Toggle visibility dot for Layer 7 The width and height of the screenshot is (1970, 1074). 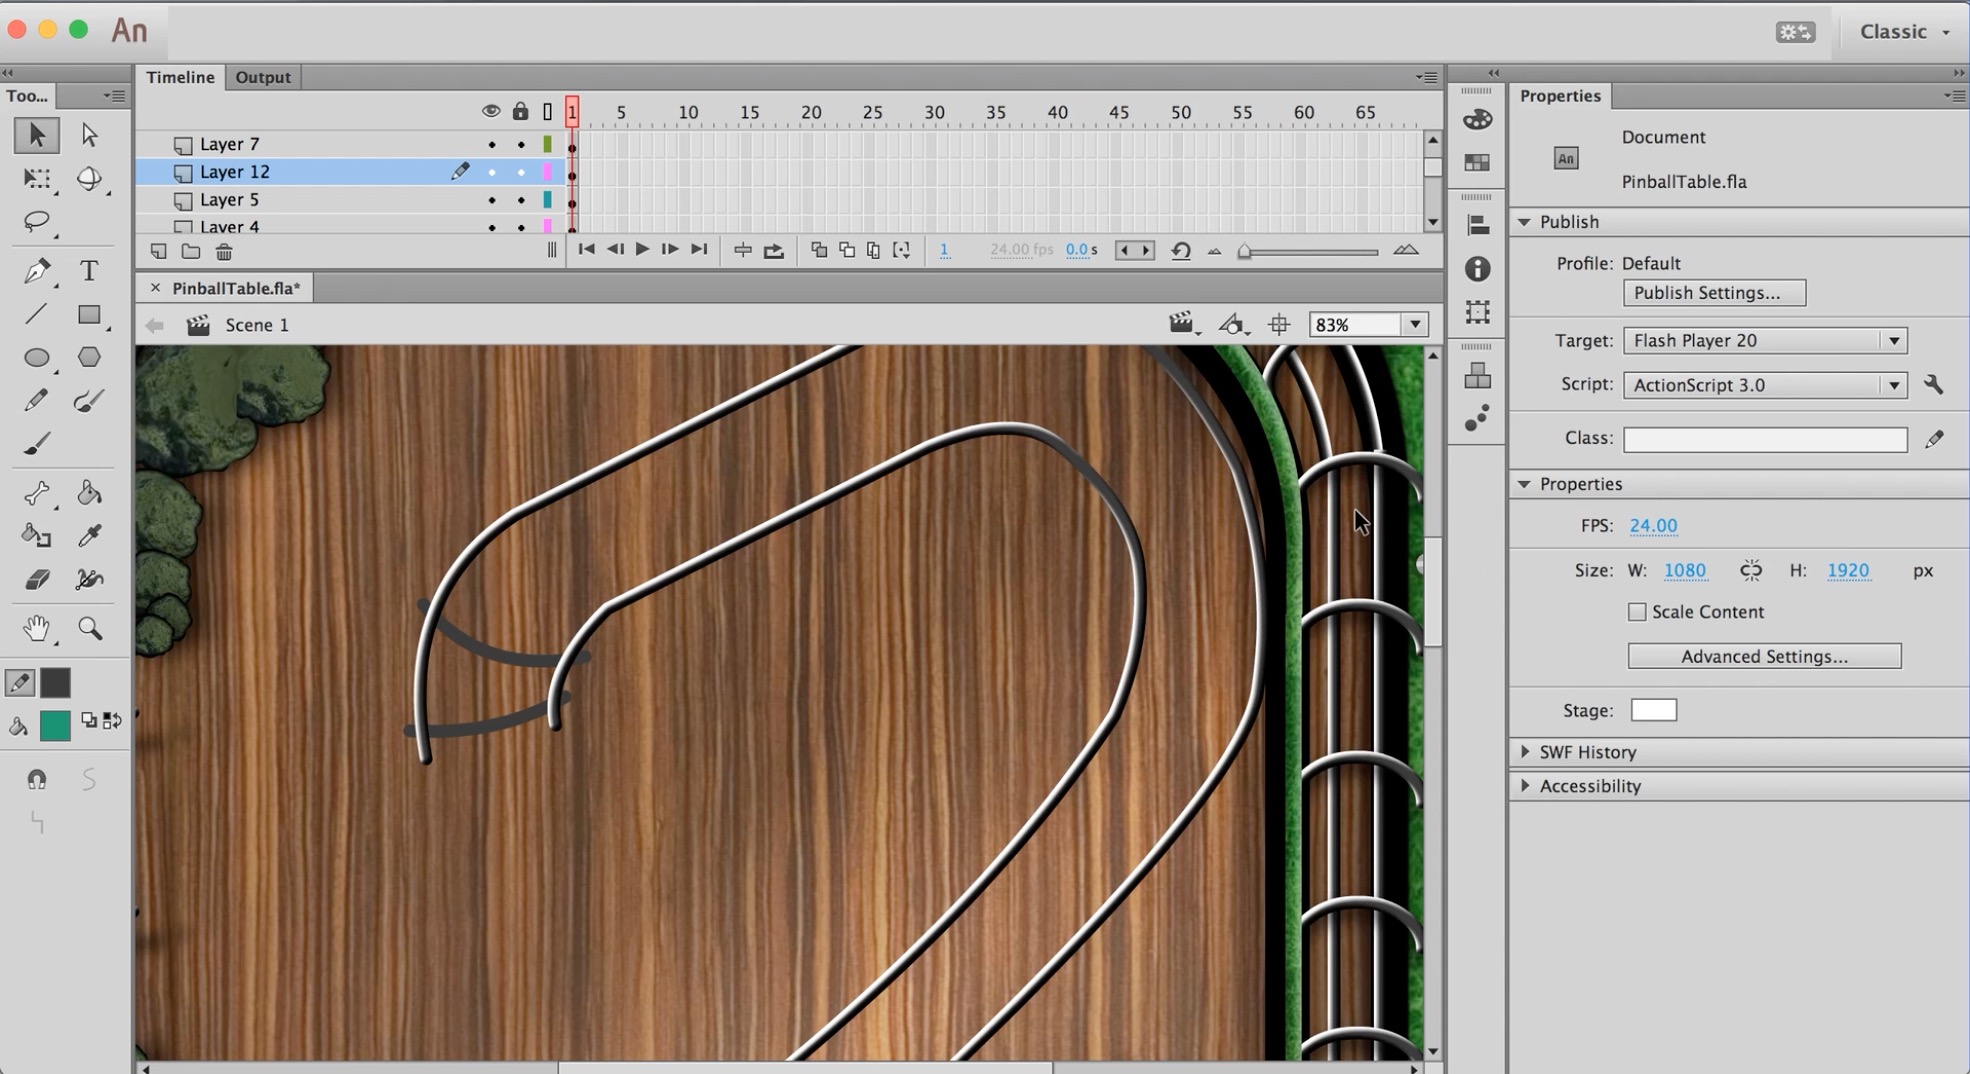tap(491, 145)
